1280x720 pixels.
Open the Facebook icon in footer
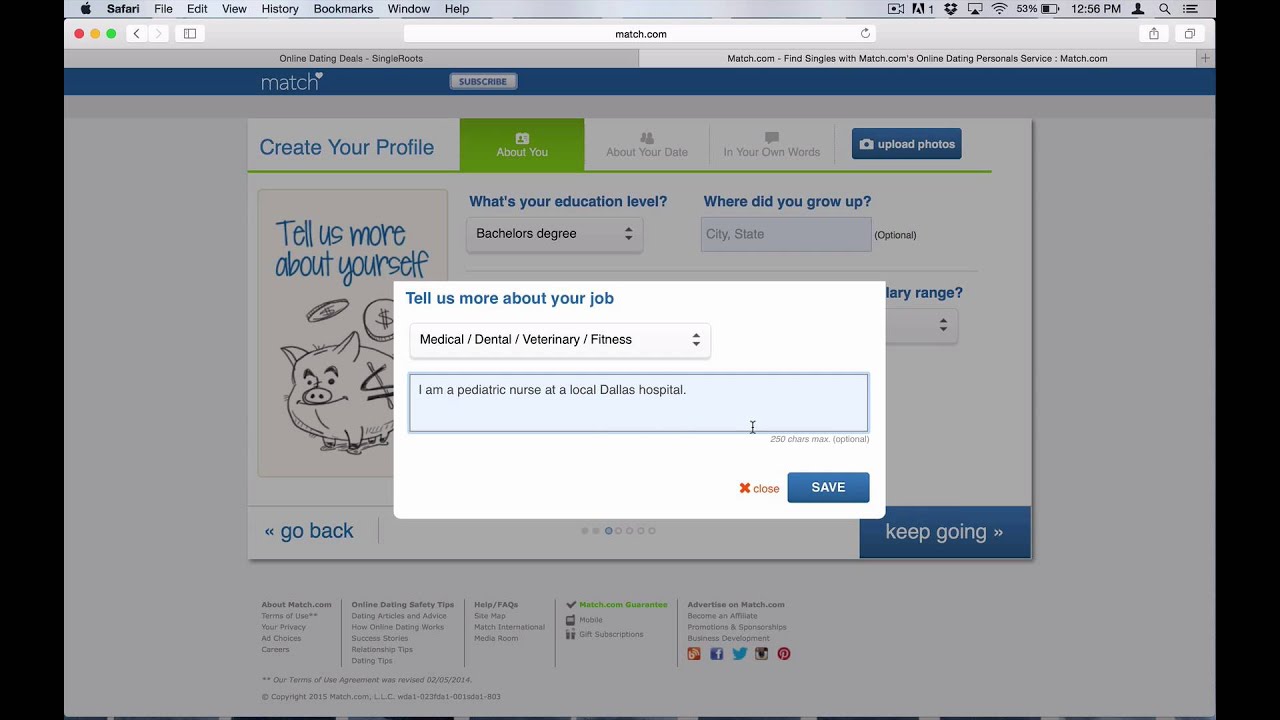coord(716,654)
